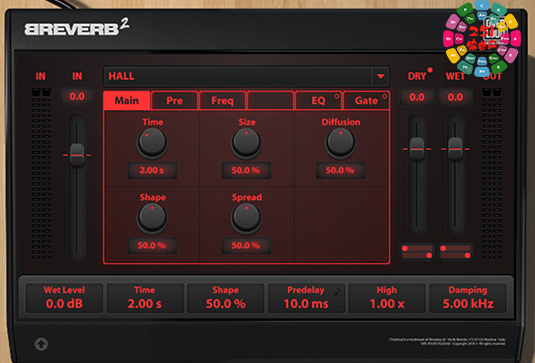Click the Size value field 50.0 %
The width and height of the screenshot is (535, 363).
pyautogui.click(x=246, y=170)
